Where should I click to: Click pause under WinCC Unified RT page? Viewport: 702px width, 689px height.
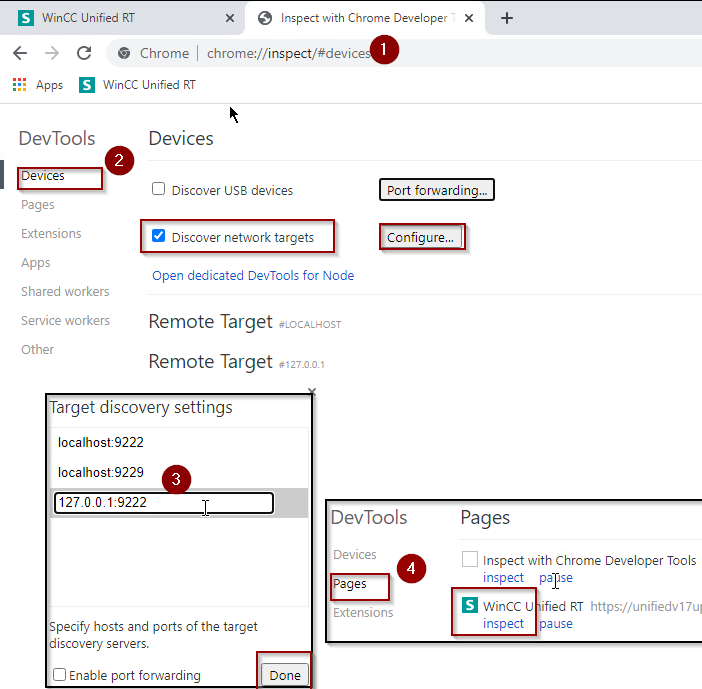tap(556, 624)
